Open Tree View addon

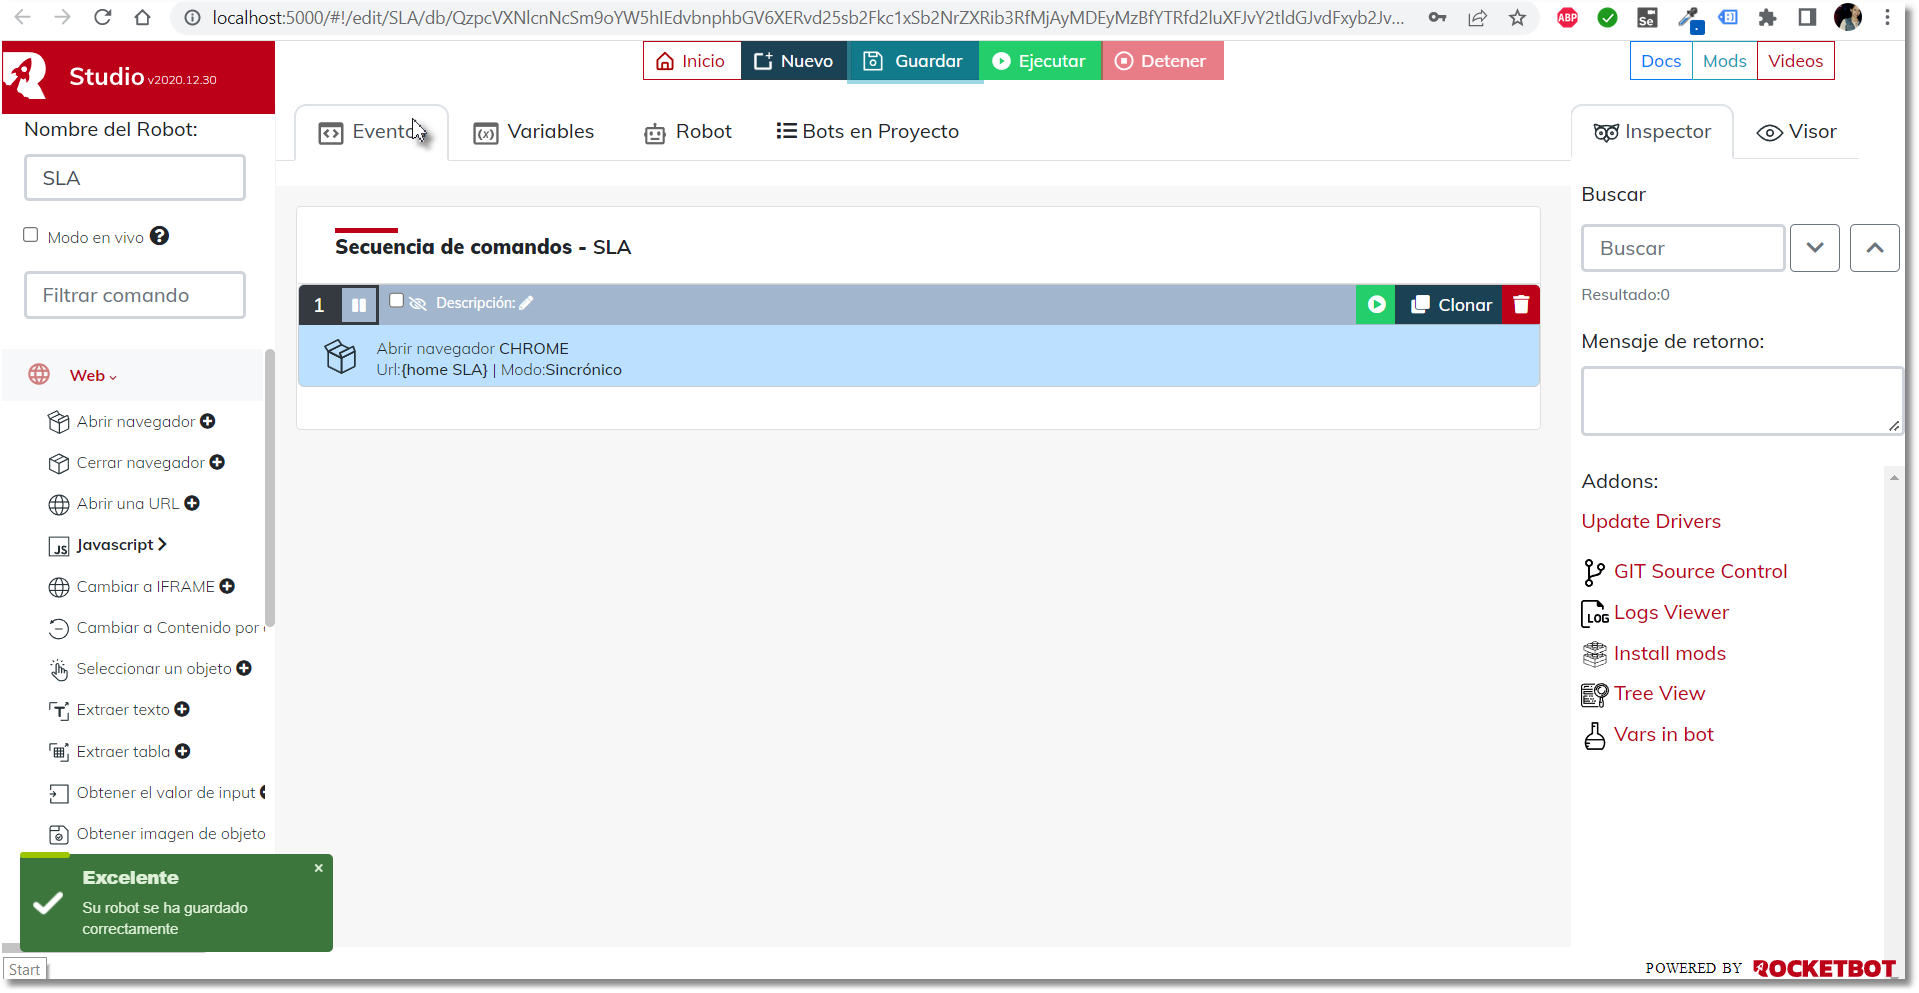coord(1659,693)
